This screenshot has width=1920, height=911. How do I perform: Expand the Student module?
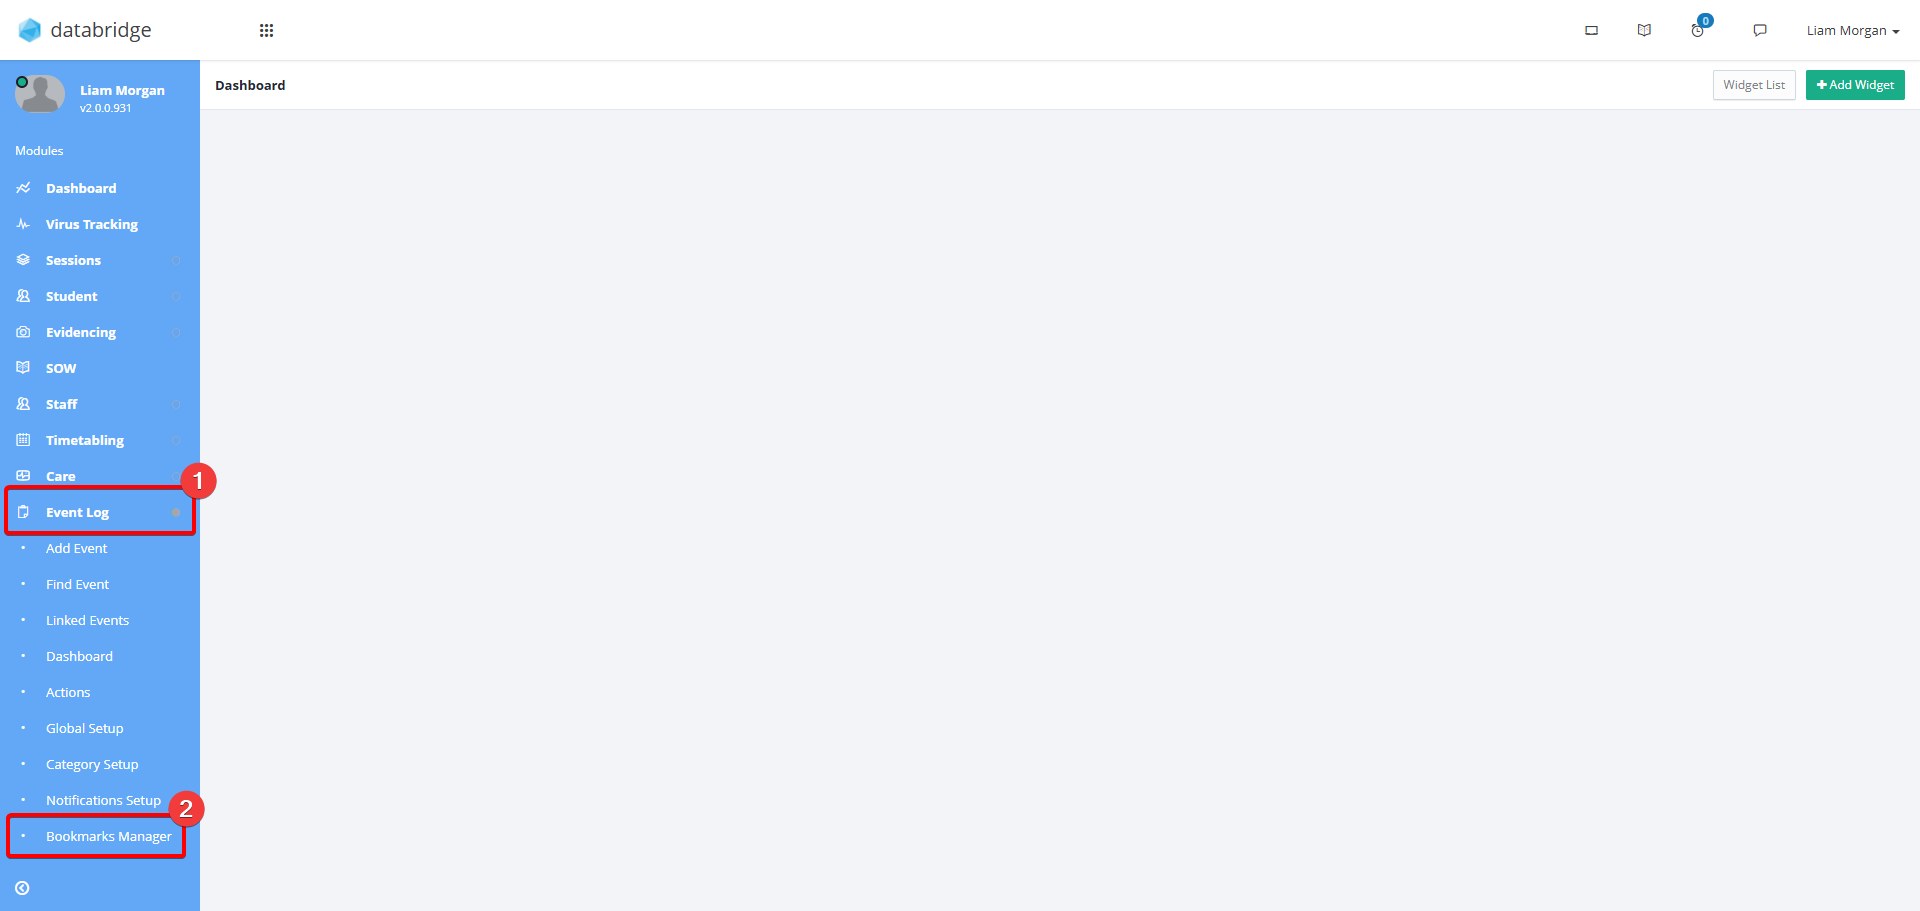[100, 296]
